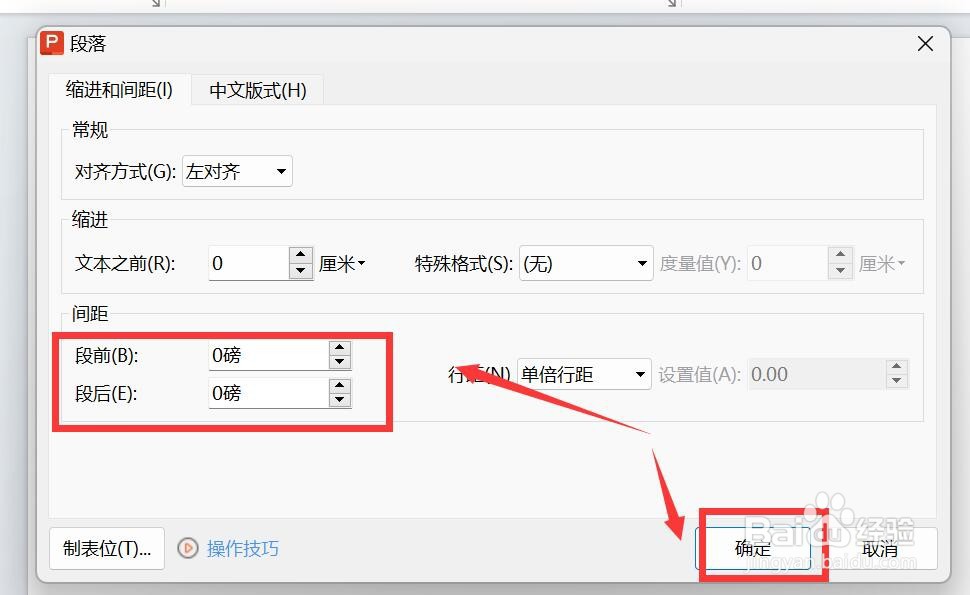970x595 pixels.
Task: Switch to the 中文版式 tab
Action: [x=257, y=89]
